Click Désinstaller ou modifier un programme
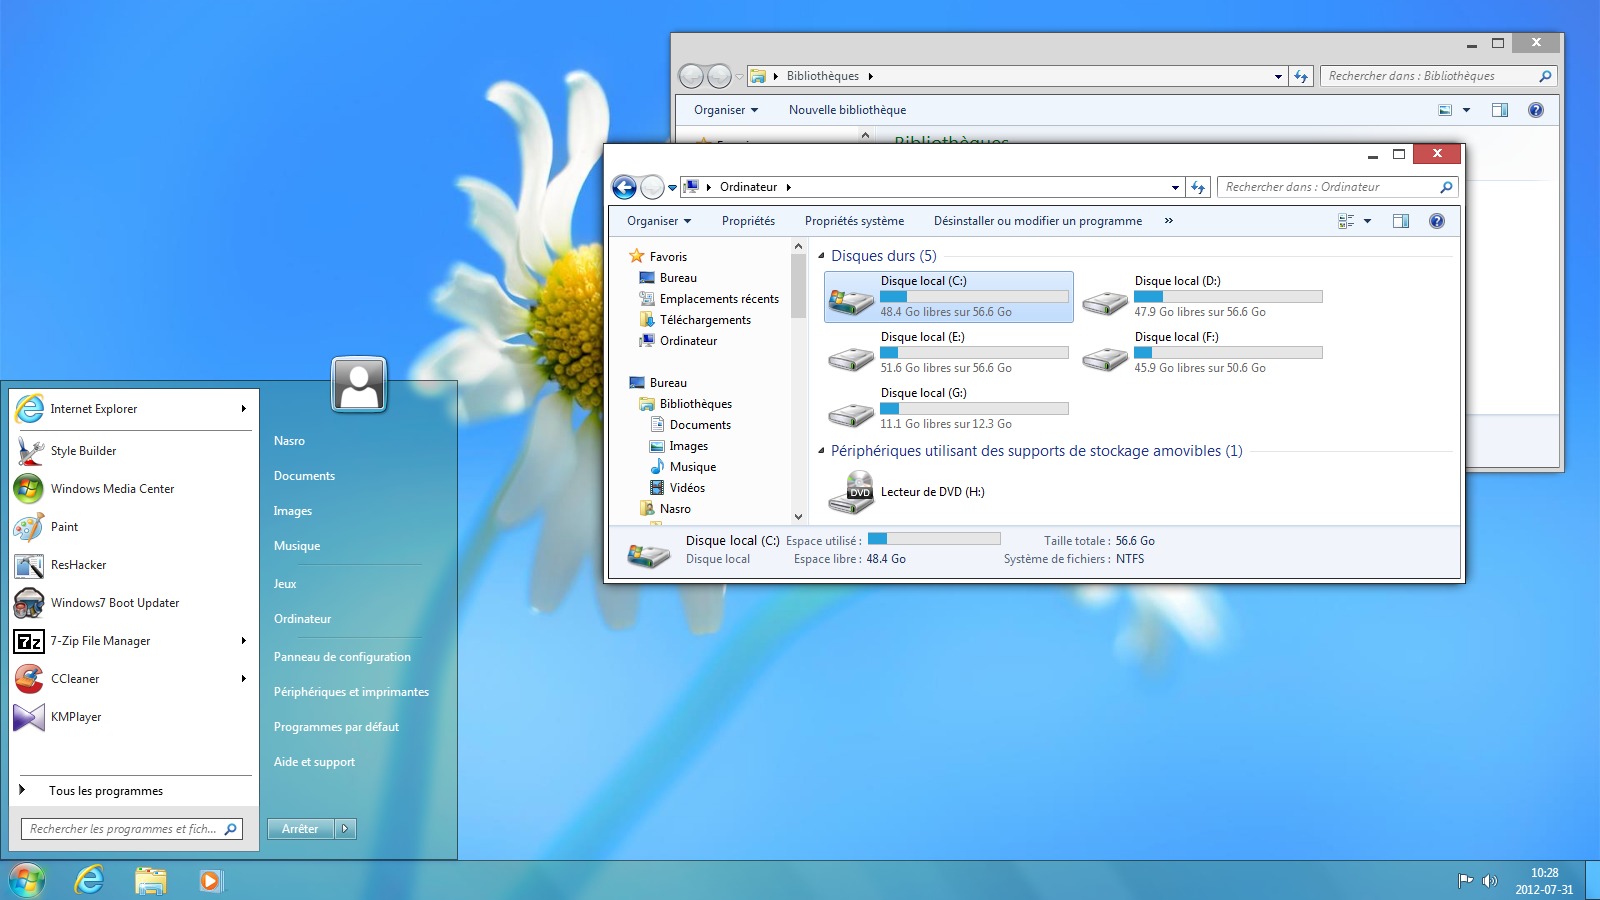Viewport: 1600px width, 900px height. [1038, 221]
